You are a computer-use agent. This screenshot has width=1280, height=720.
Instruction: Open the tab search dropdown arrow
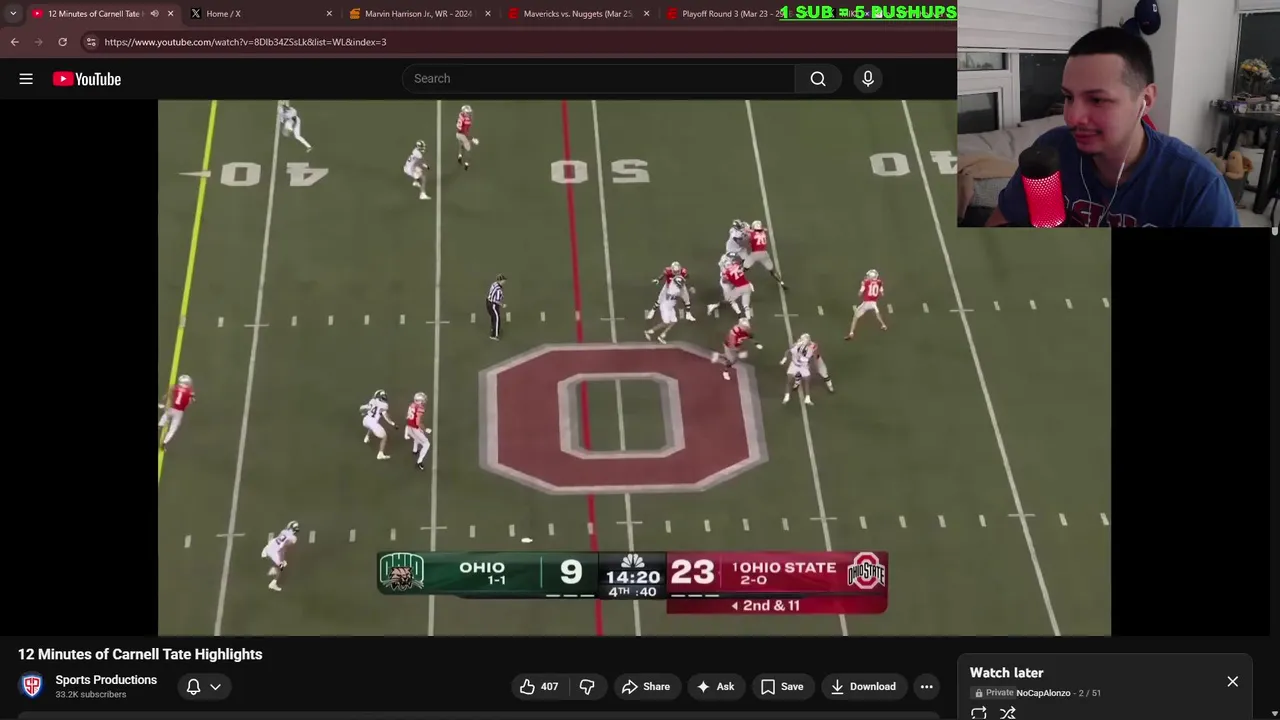coord(13,14)
